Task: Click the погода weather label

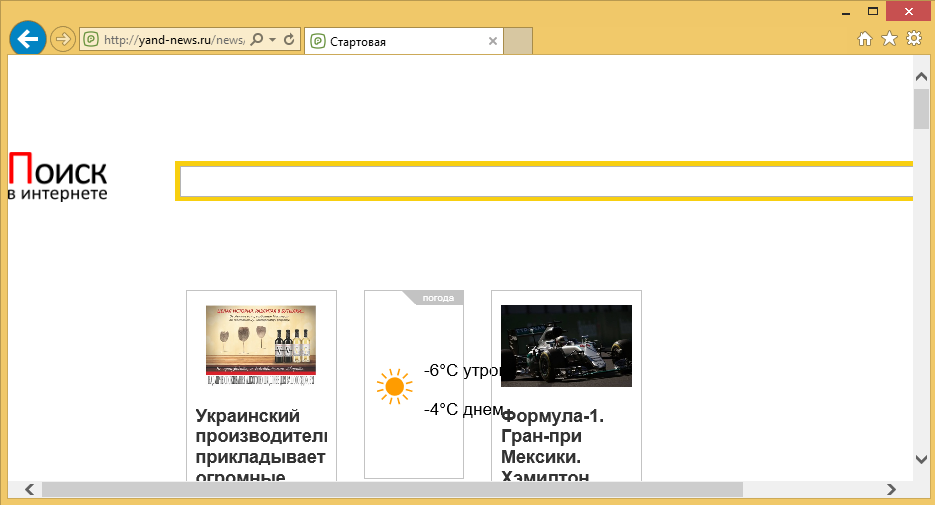Action: (438, 298)
